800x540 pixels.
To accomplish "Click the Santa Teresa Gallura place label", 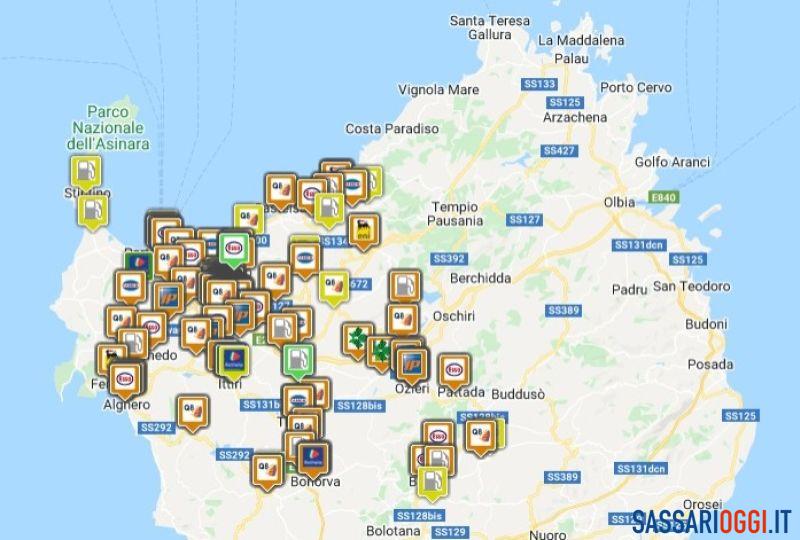I will 490,28.
